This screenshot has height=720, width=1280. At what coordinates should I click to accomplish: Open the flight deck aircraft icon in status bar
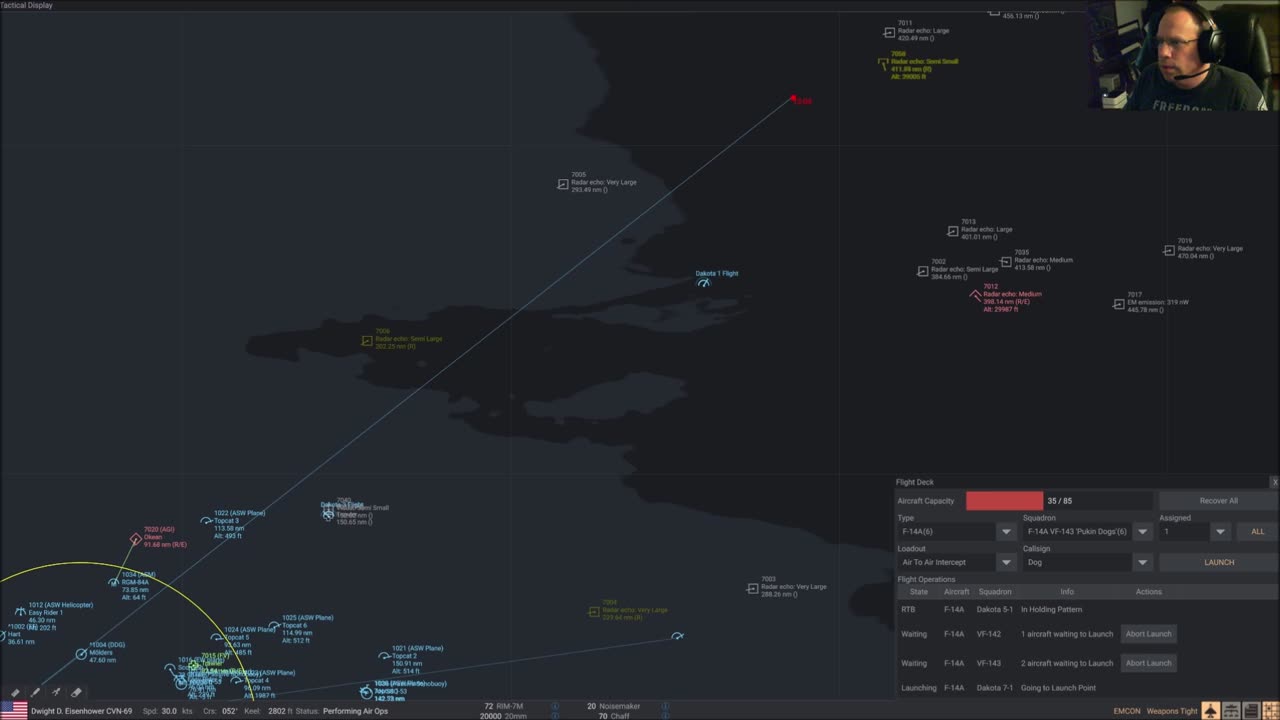click(x=1210, y=711)
